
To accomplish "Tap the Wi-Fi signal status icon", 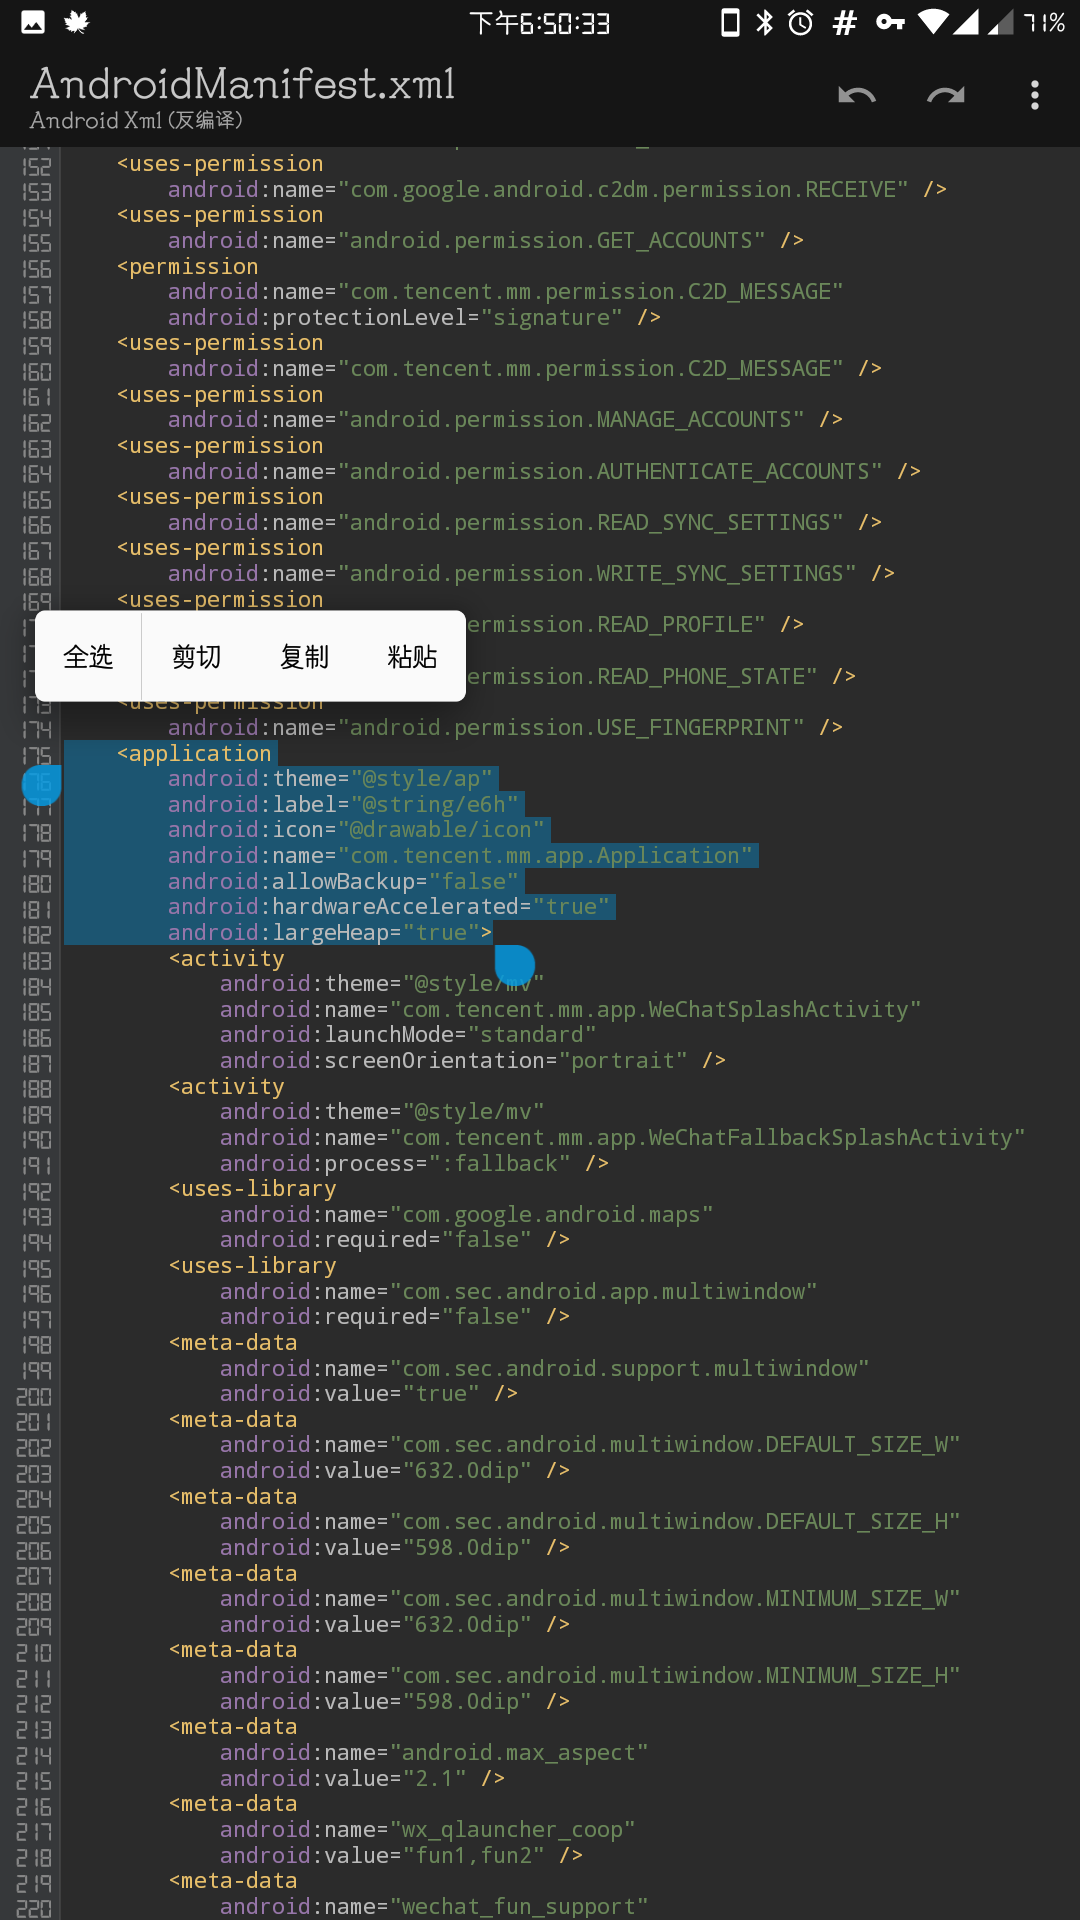I will pos(933,22).
